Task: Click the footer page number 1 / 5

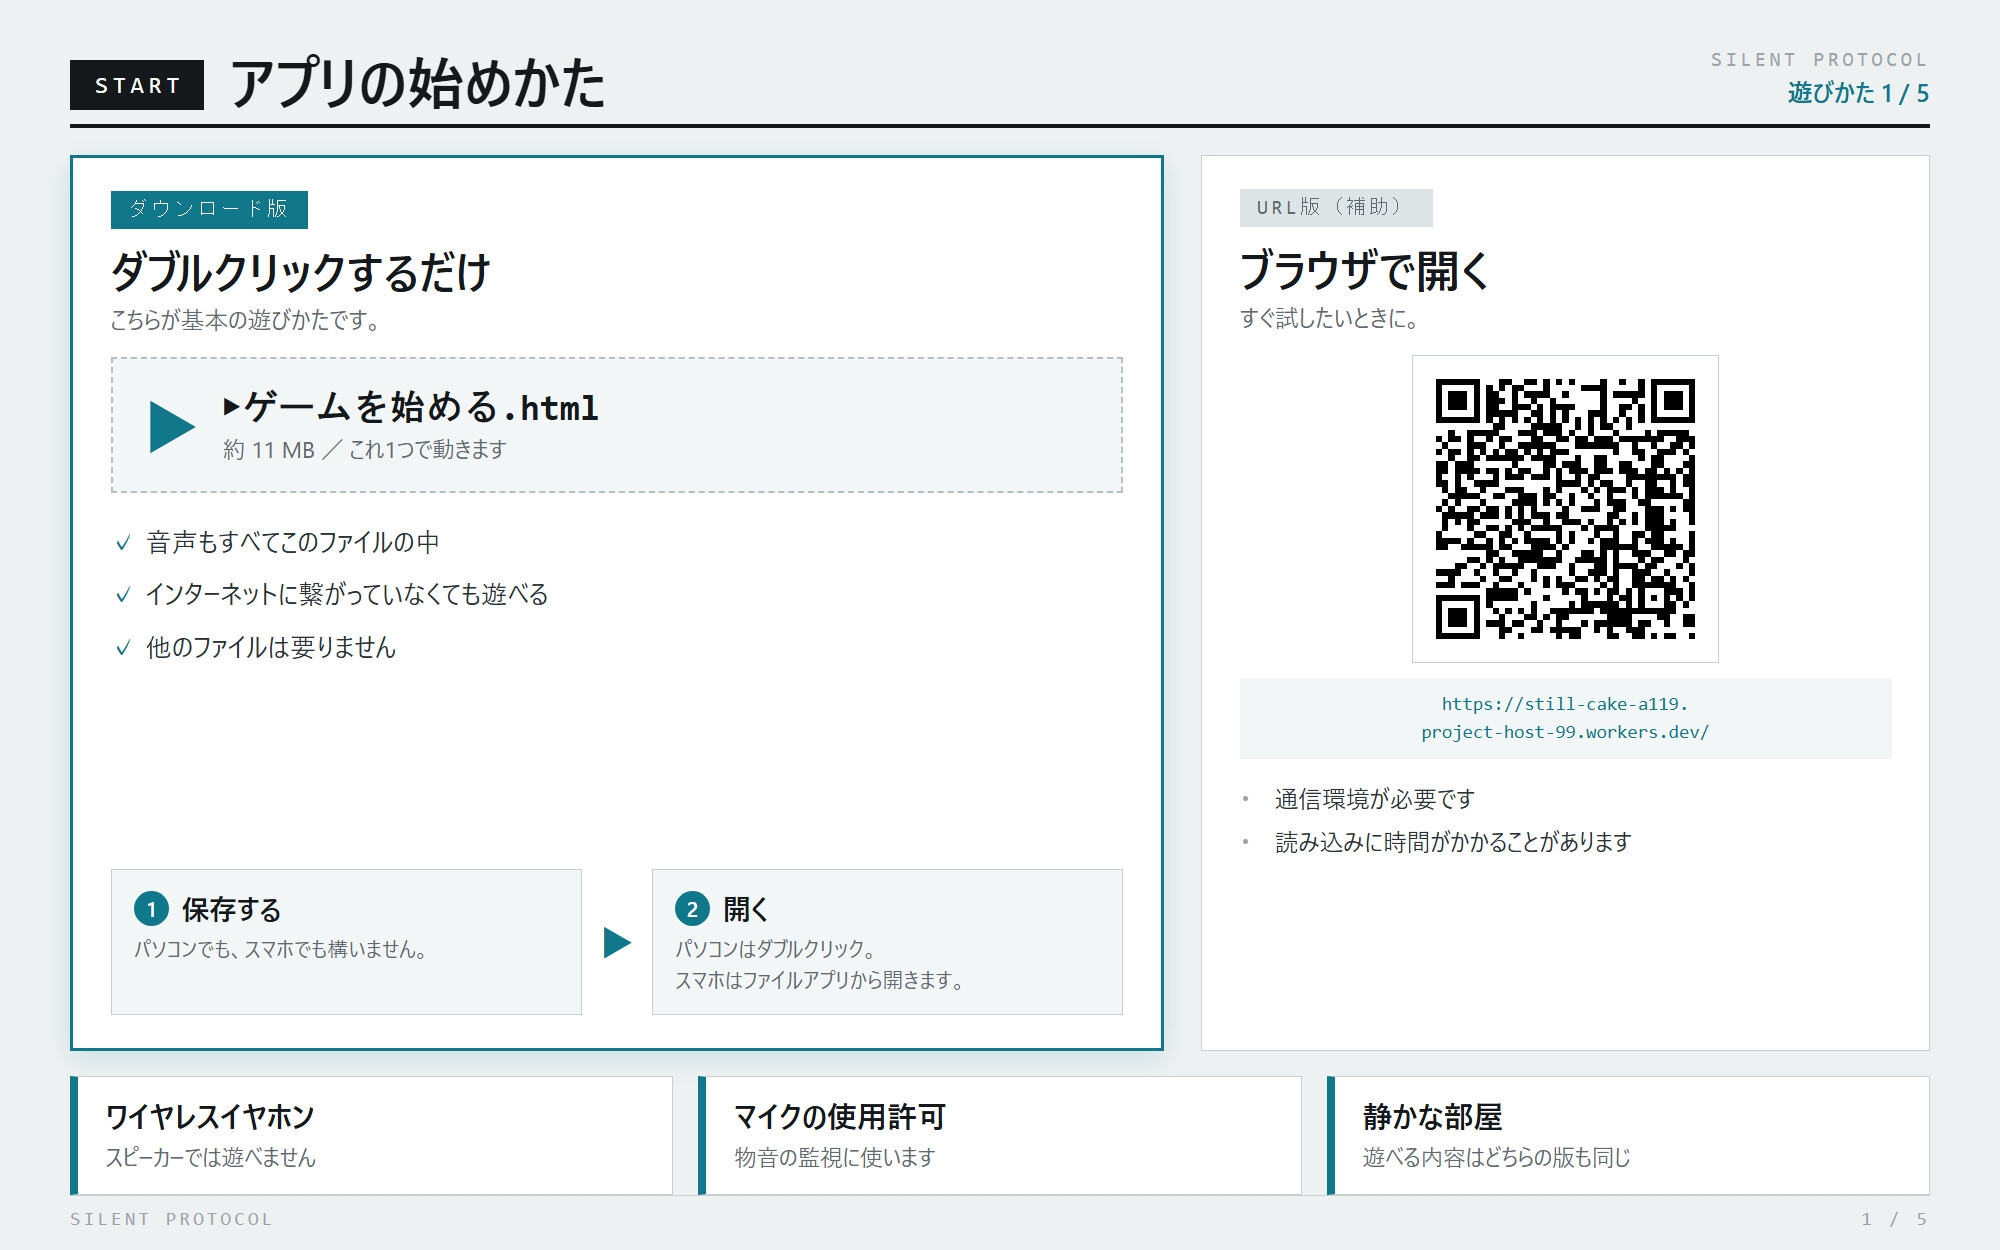Action: click(1895, 1219)
